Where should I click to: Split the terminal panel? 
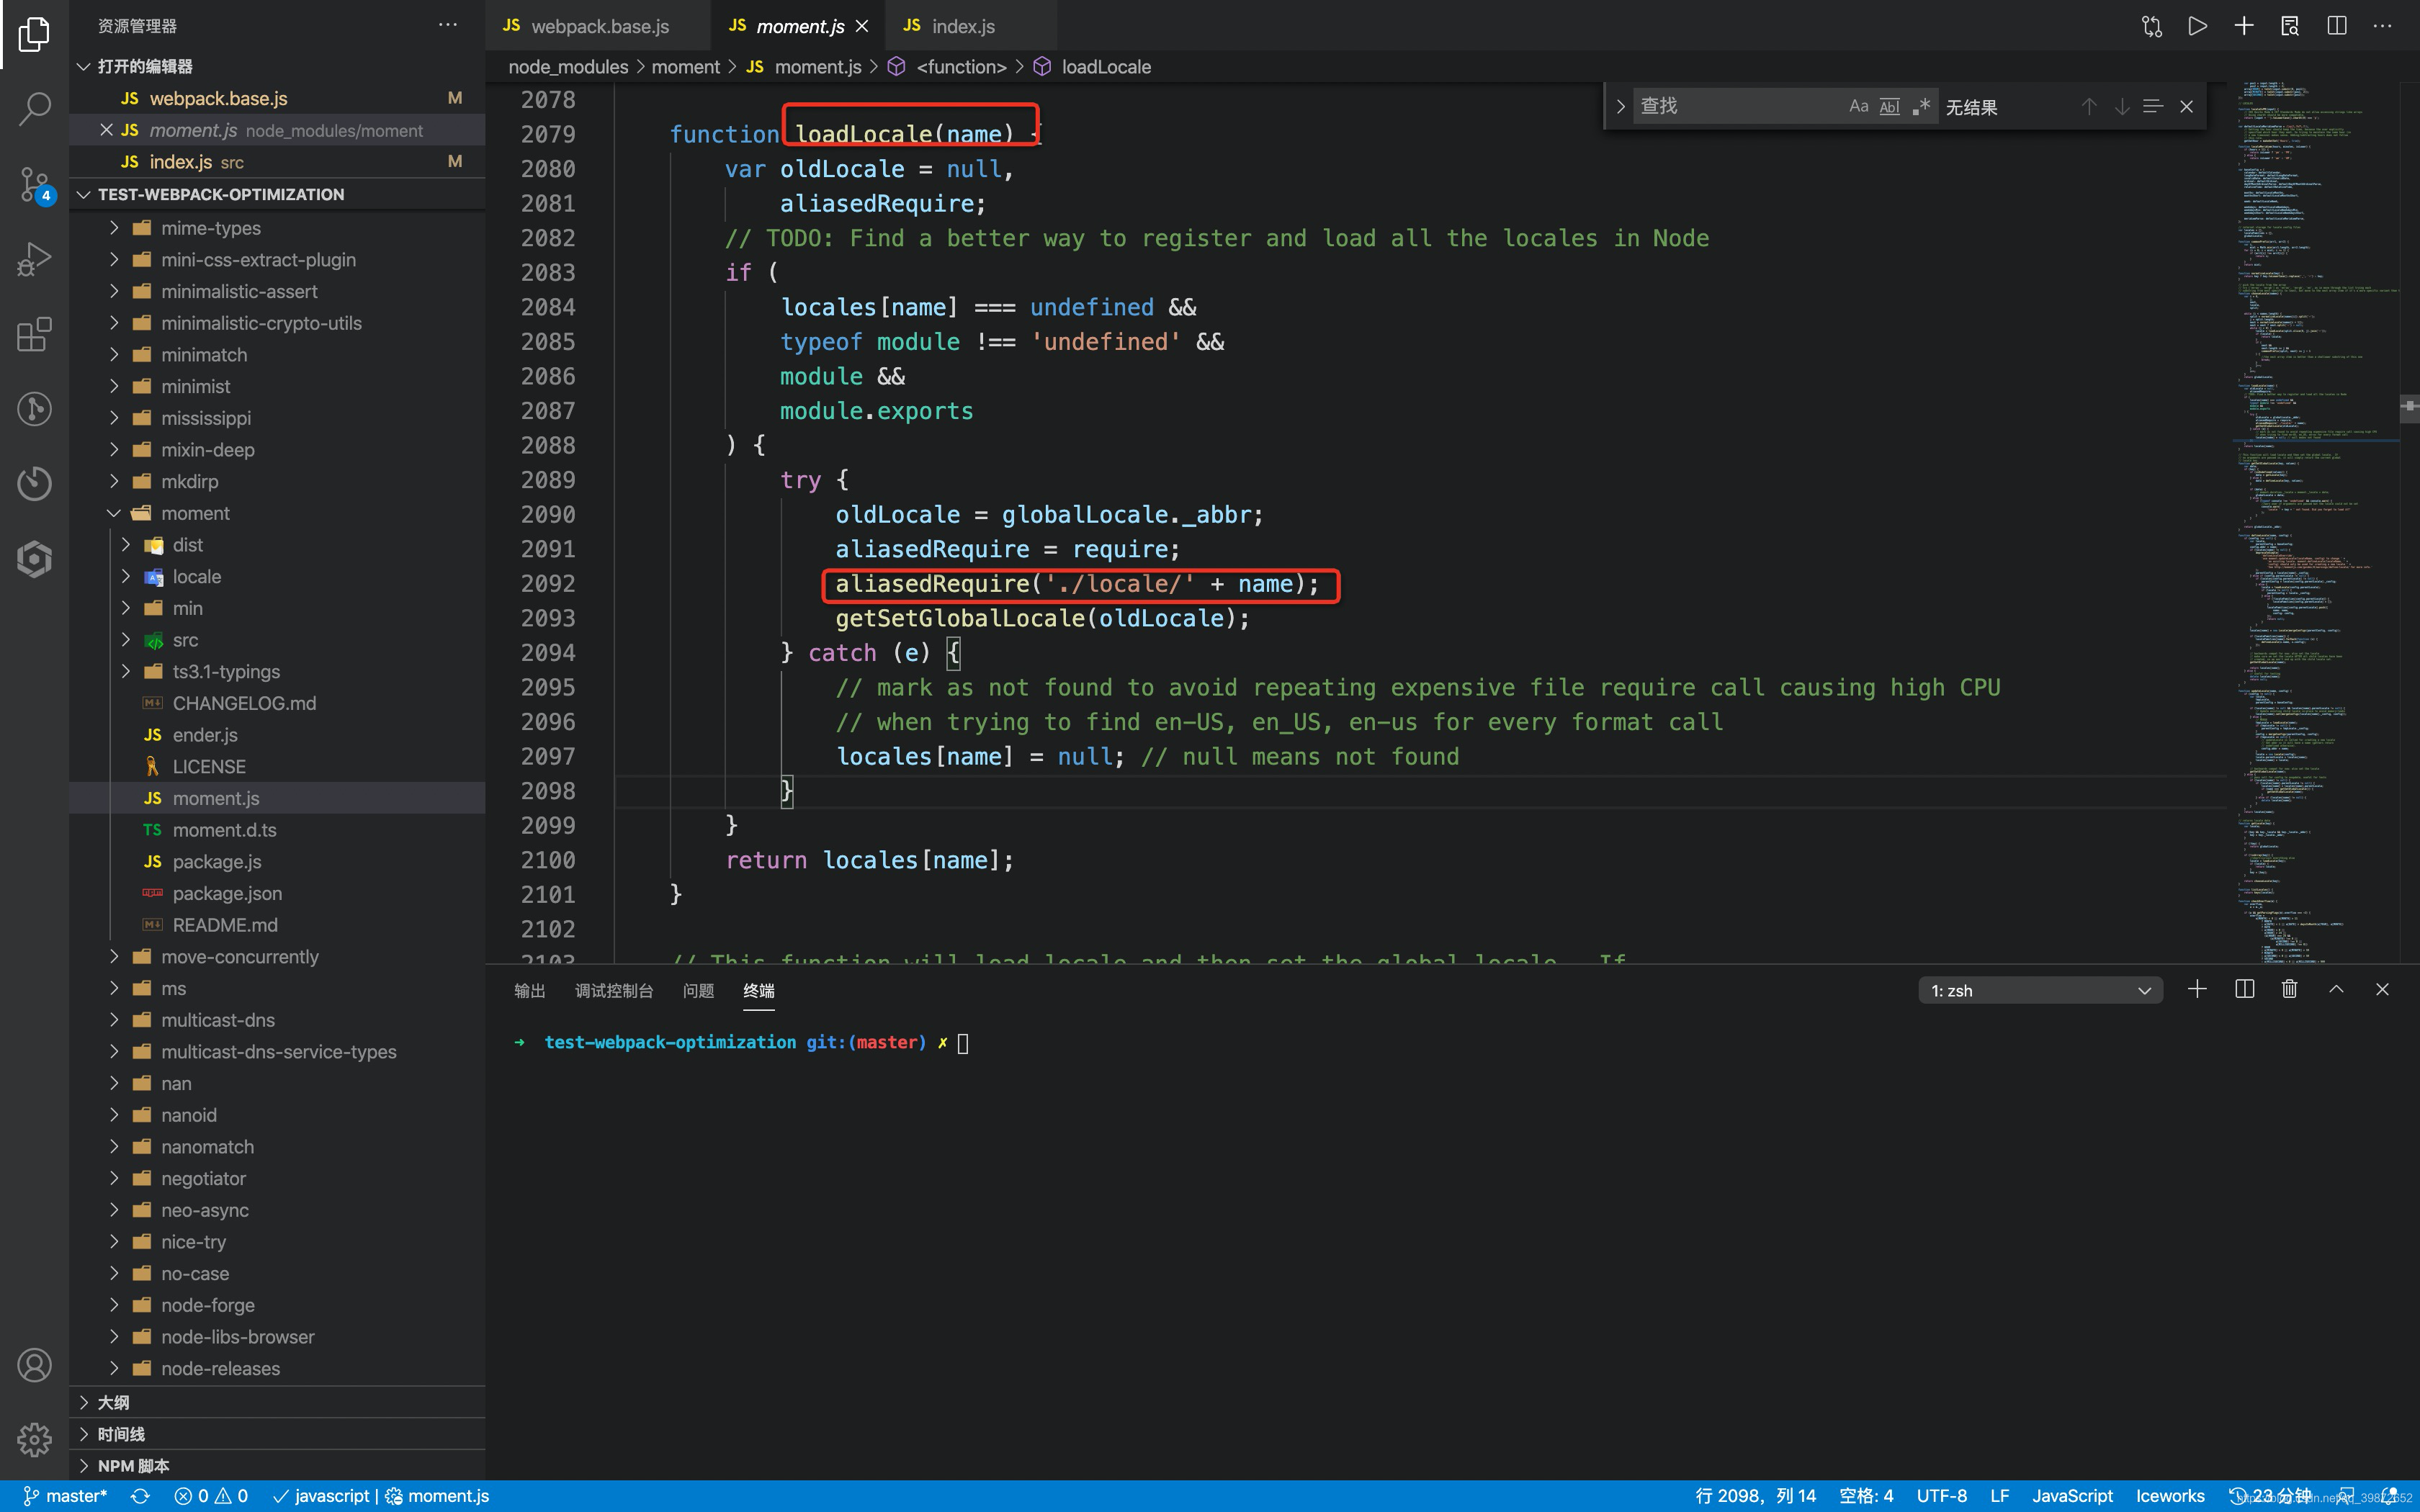pyautogui.click(x=2244, y=989)
